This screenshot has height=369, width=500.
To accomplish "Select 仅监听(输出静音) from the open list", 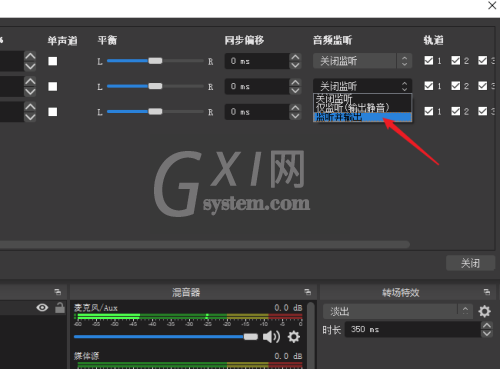I will (362, 108).
